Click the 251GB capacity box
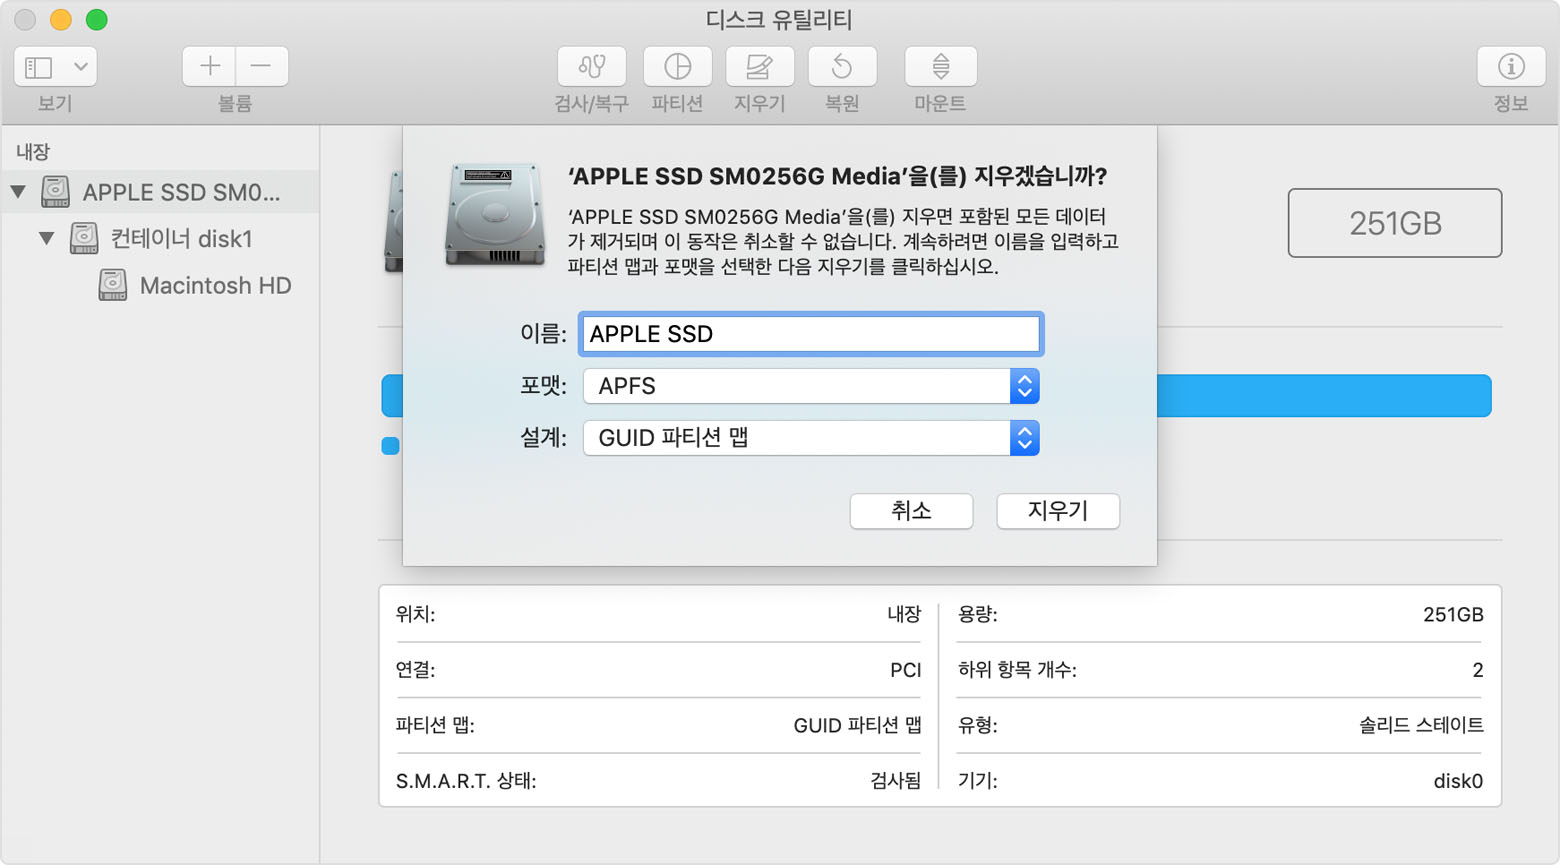1560x866 pixels. (1395, 223)
